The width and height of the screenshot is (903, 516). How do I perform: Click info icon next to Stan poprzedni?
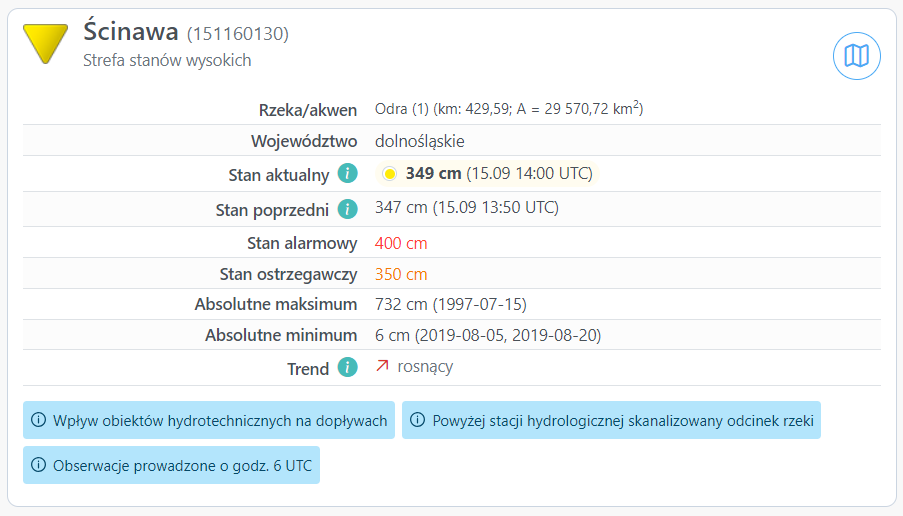[347, 209]
